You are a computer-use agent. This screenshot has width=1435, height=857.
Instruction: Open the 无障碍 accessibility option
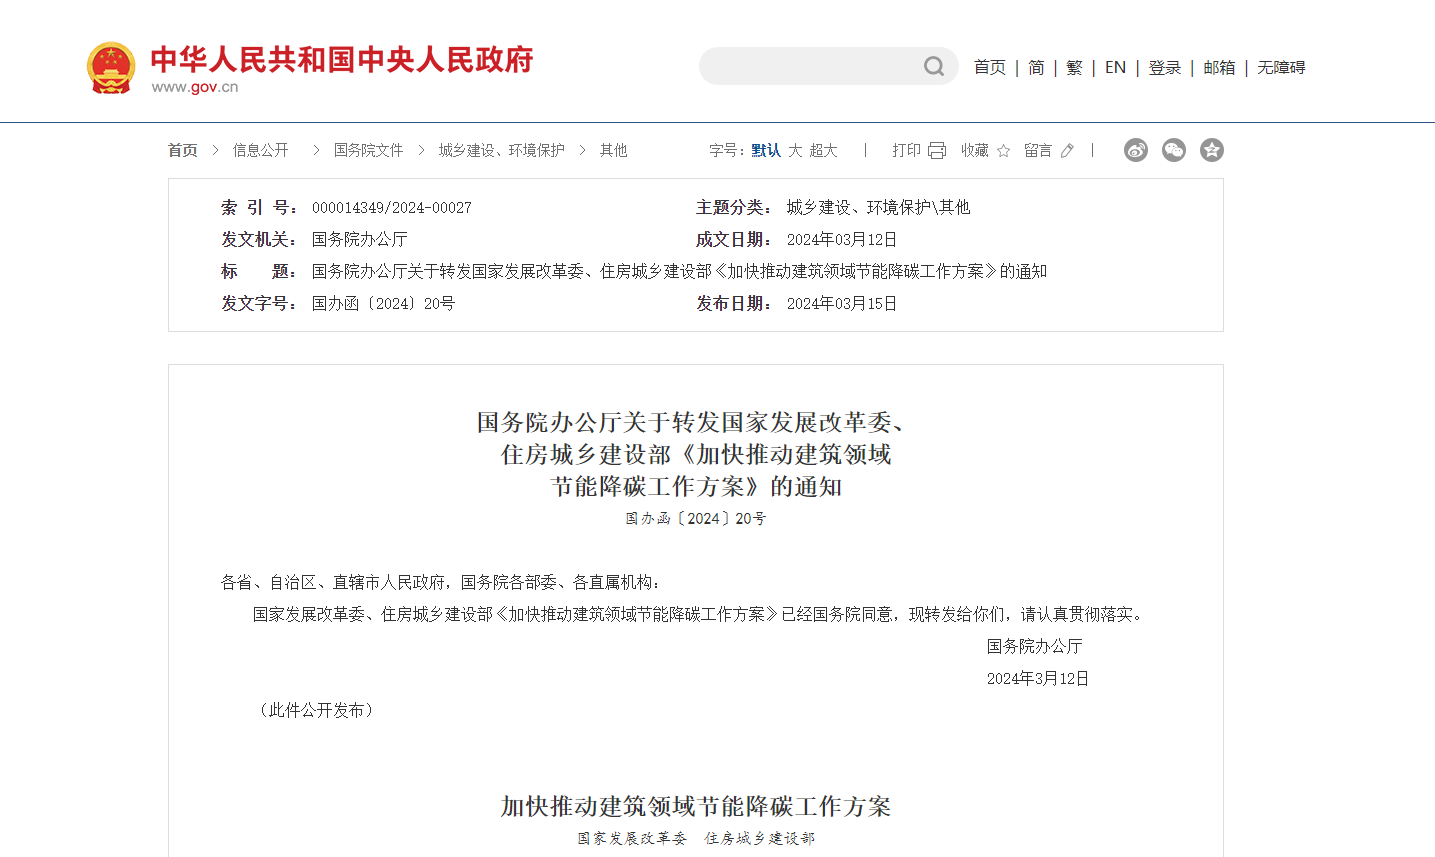tap(1280, 67)
